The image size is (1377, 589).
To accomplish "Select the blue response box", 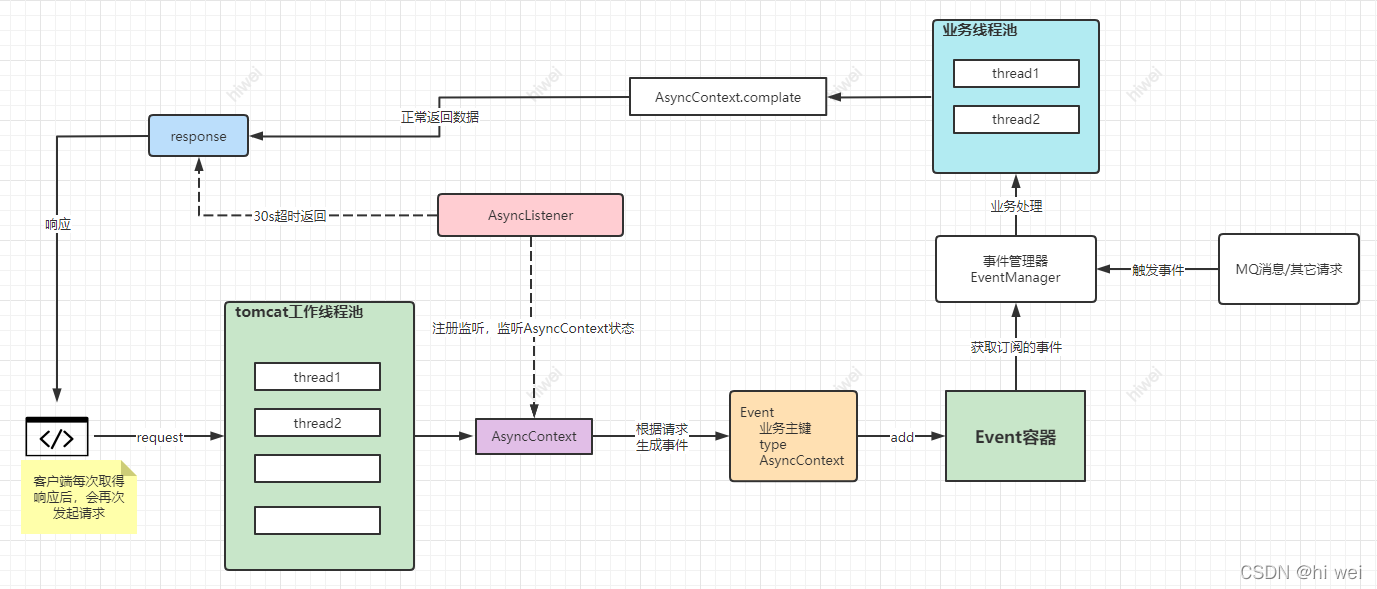I will coord(198,136).
